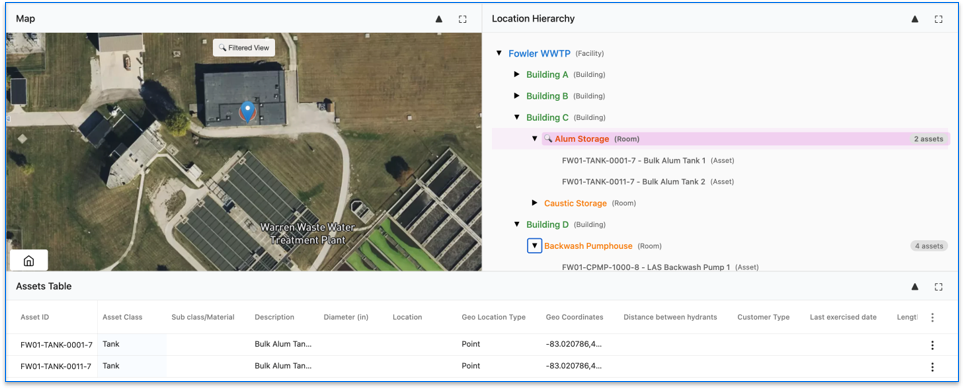Select the Fowler WWTP facility link
Screen dimensions: 964x389
click(539, 53)
